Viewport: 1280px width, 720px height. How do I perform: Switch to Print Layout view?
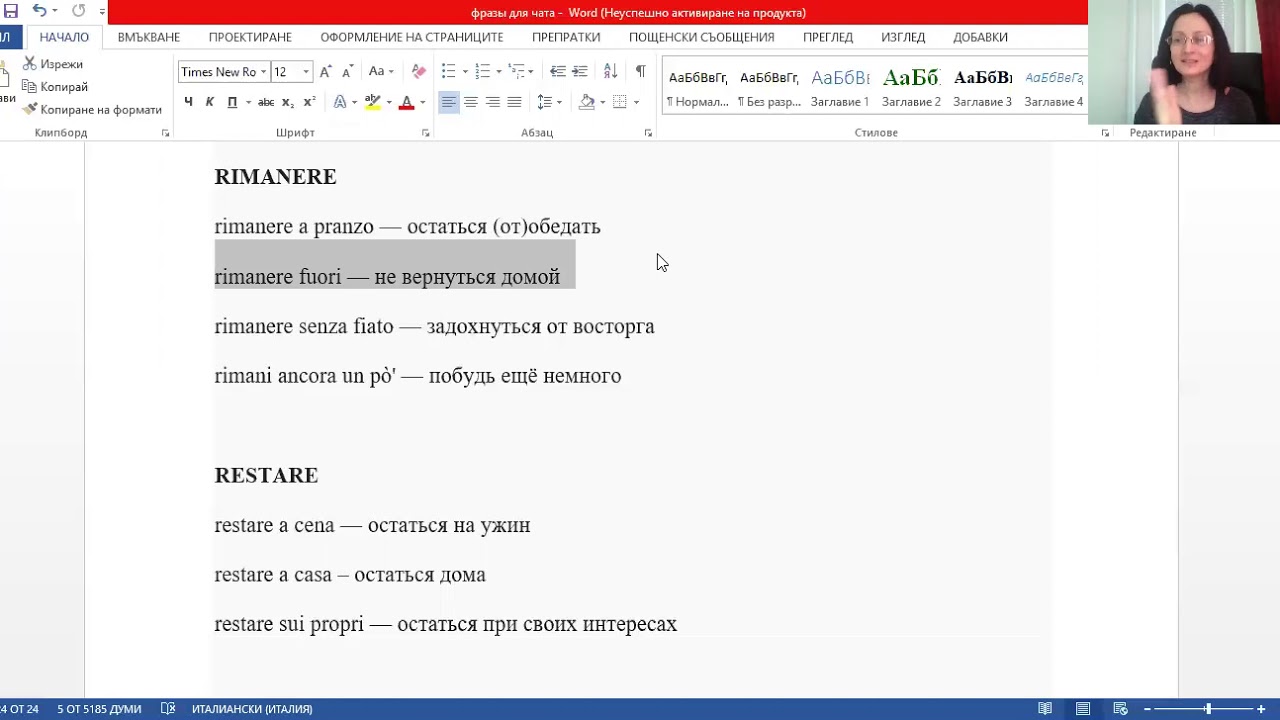1083,709
